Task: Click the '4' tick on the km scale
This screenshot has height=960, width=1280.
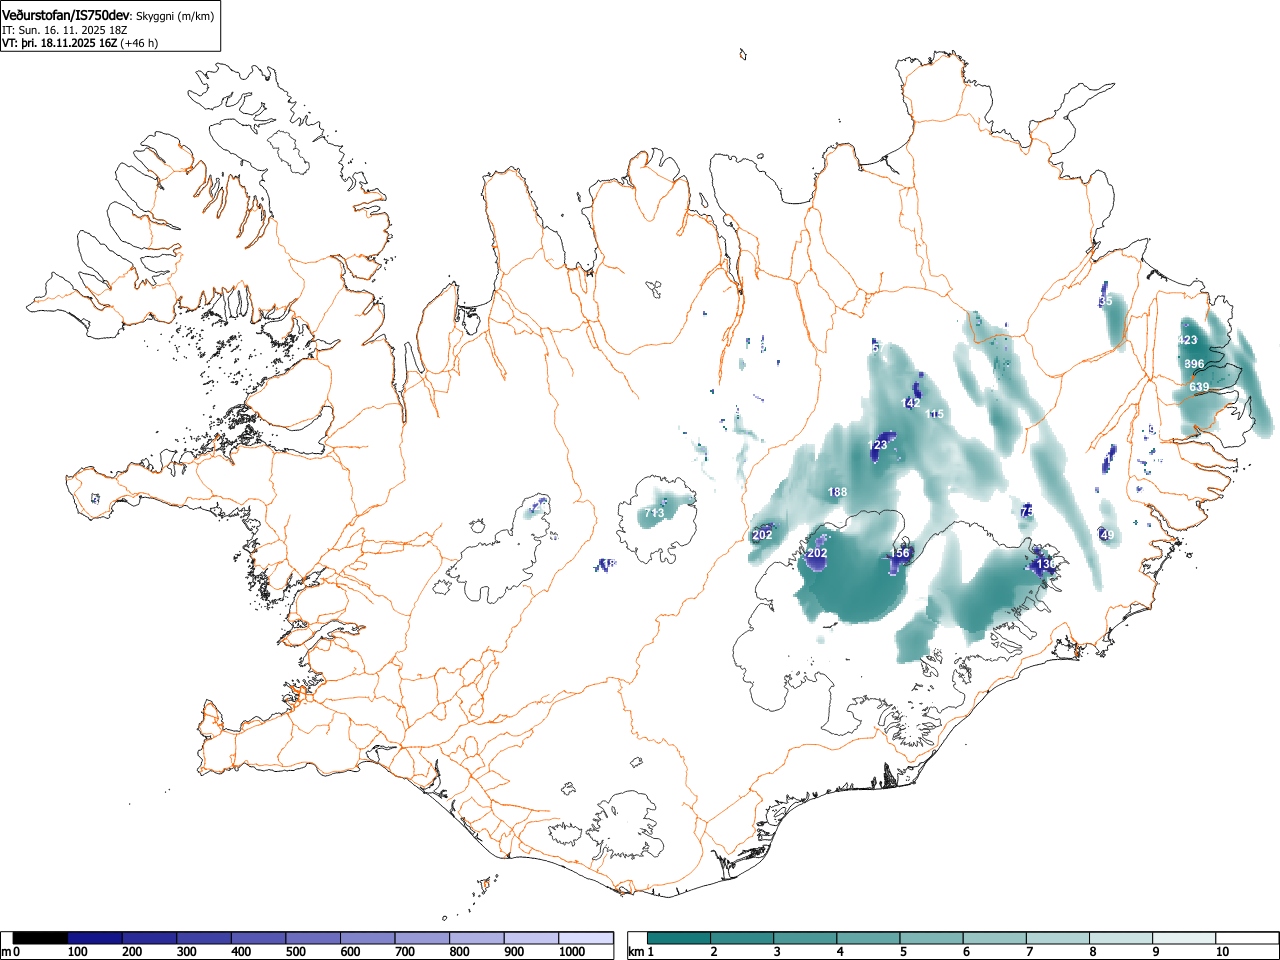Action: pyautogui.click(x=839, y=952)
